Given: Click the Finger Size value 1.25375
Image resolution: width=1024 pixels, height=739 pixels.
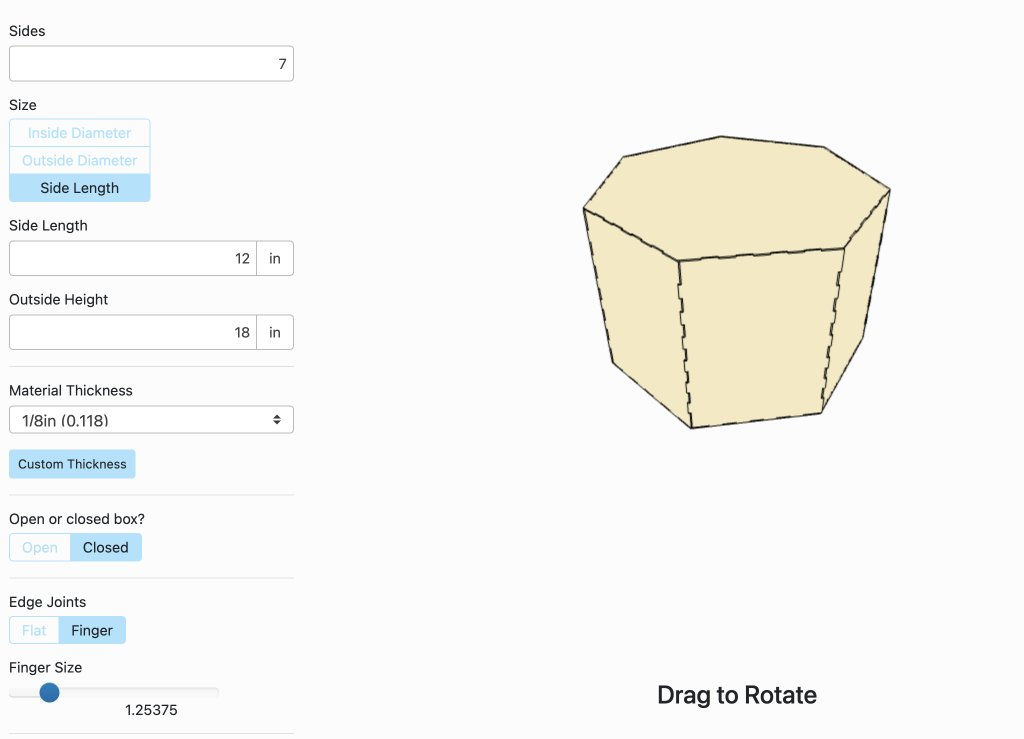Looking at the screenshot, I should tap(151, 710).
